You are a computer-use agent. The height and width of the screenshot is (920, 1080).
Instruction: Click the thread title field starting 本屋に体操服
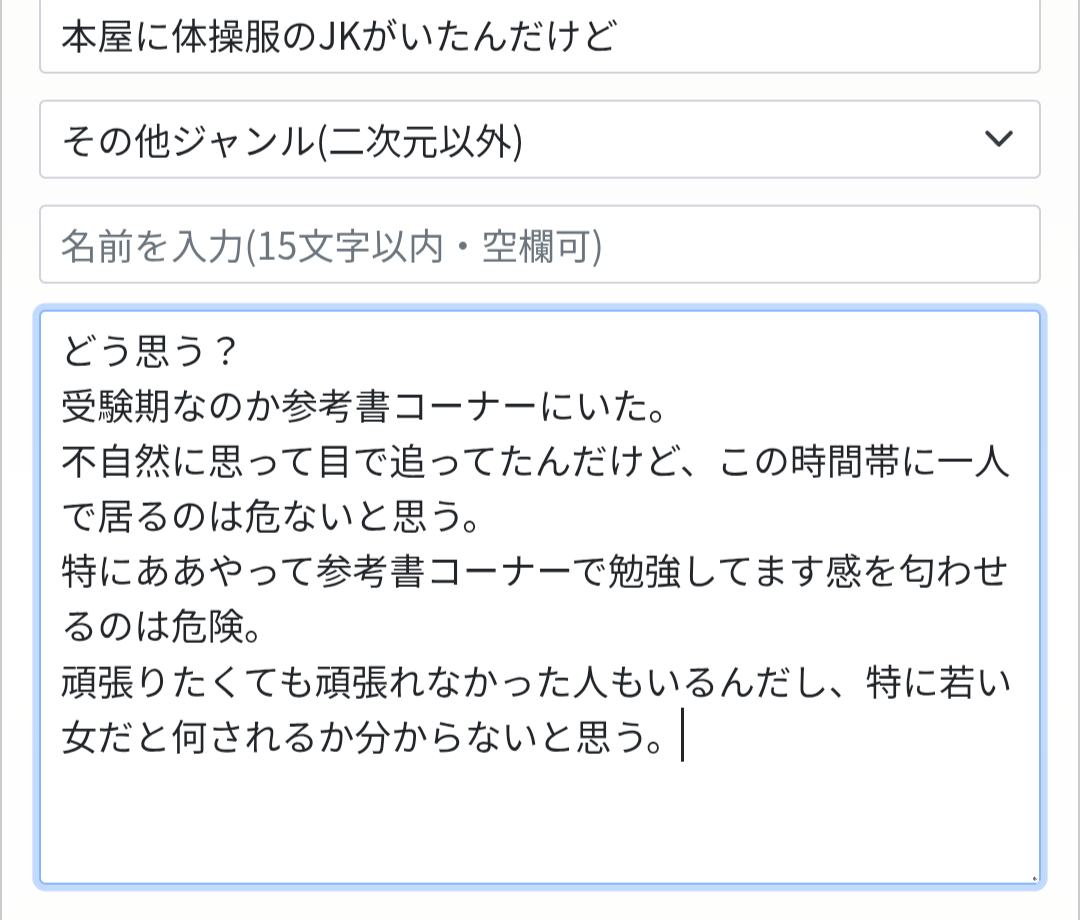click(540, 38)
